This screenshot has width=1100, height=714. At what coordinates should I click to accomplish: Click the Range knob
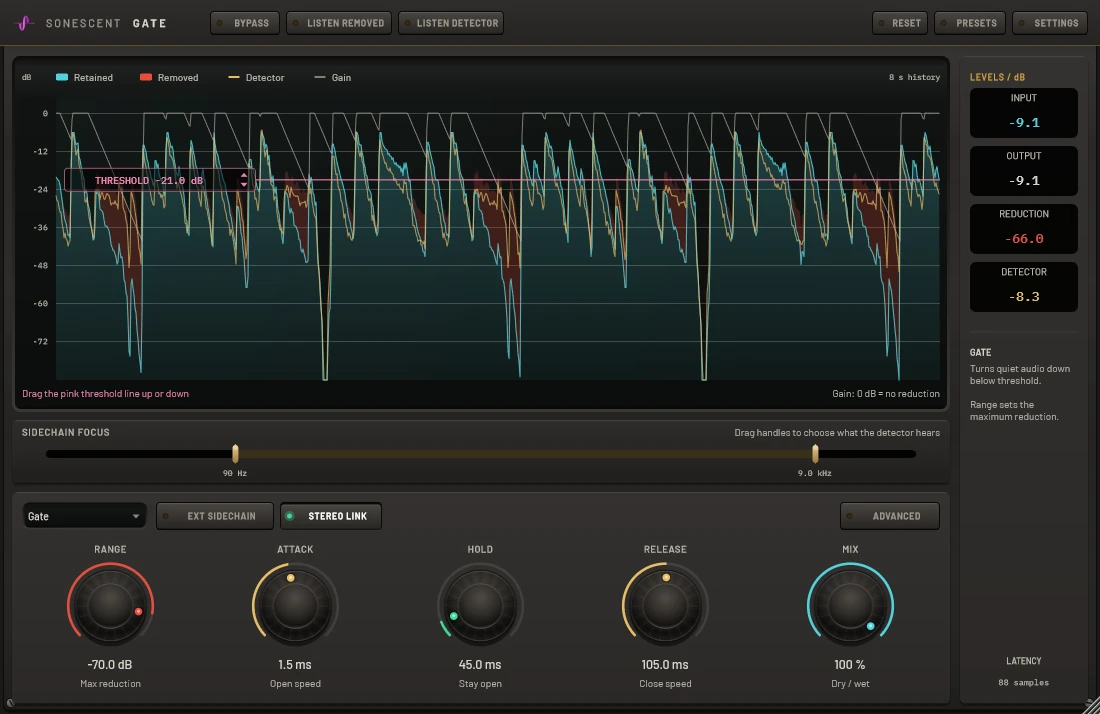(110, 605)
